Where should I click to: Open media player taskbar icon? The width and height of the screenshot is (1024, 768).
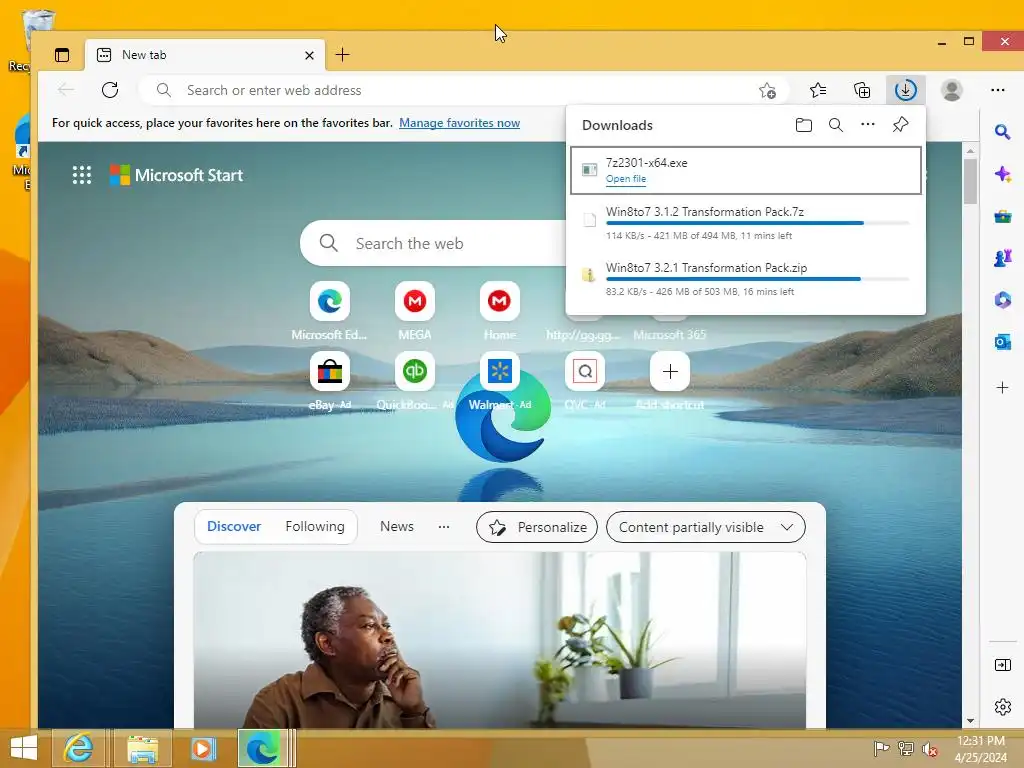[203, 748]
